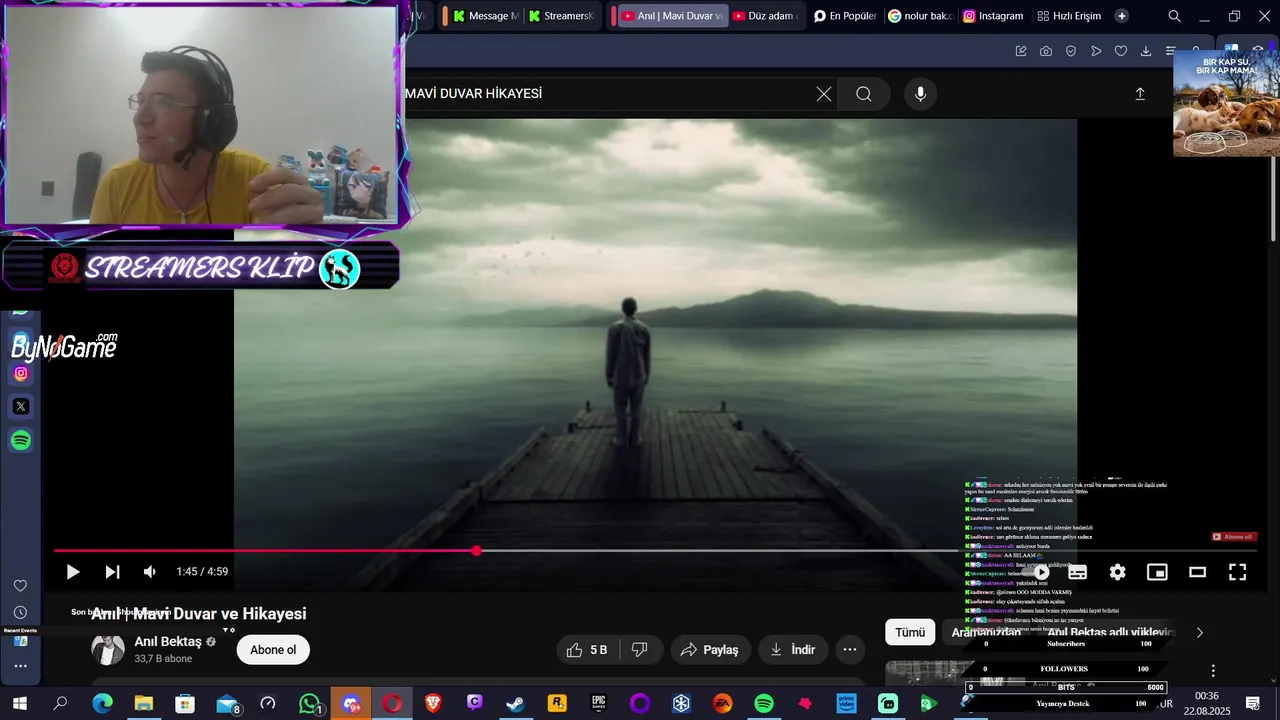Image resolution: width=1280 pixels, height=720 pixels.
Task: Open the notification center icon
Action: coord(1252,704)
